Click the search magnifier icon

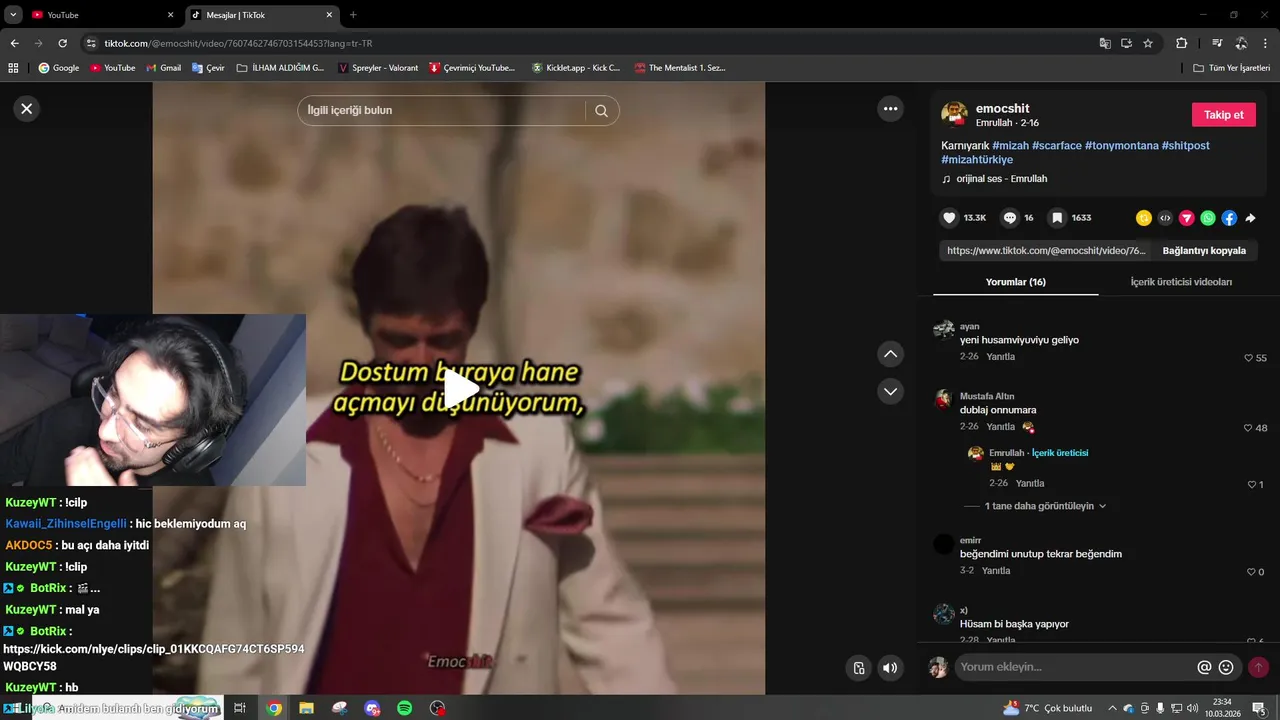pos(601,111)
